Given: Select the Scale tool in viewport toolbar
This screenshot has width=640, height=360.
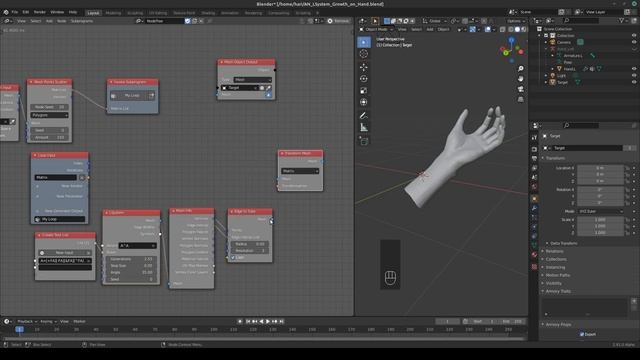Looking at the screenshot, I should click(x=364, y=91).
